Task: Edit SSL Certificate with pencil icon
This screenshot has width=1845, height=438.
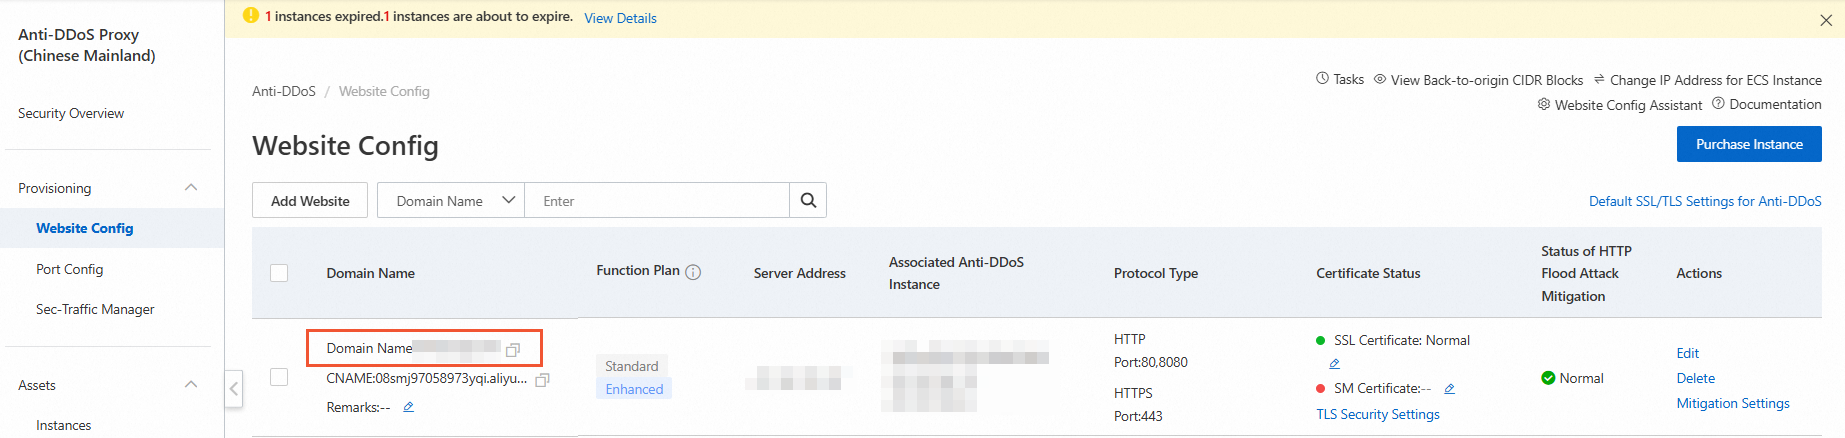Action: [1334, 364]
